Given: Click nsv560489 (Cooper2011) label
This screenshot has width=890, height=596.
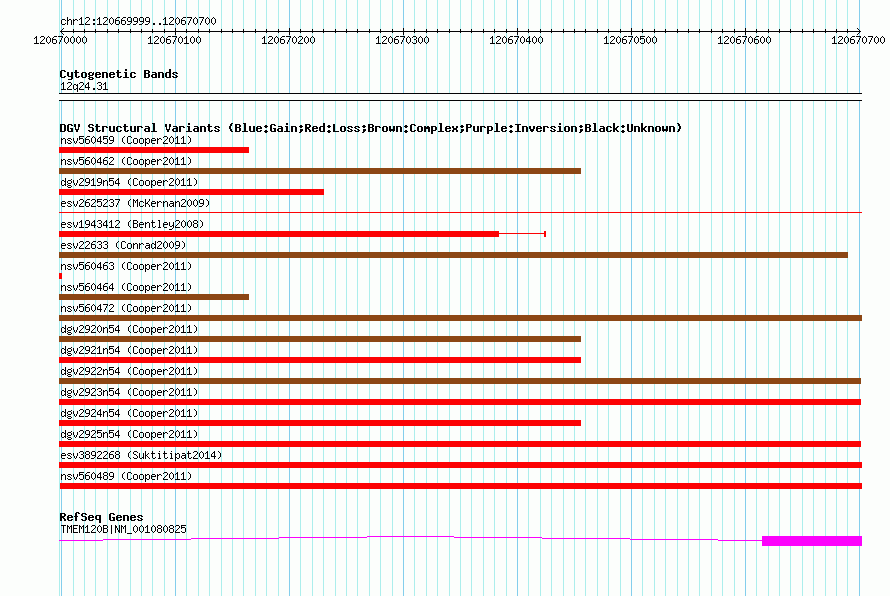Looking at the screenshot, I should pos(126,476).
